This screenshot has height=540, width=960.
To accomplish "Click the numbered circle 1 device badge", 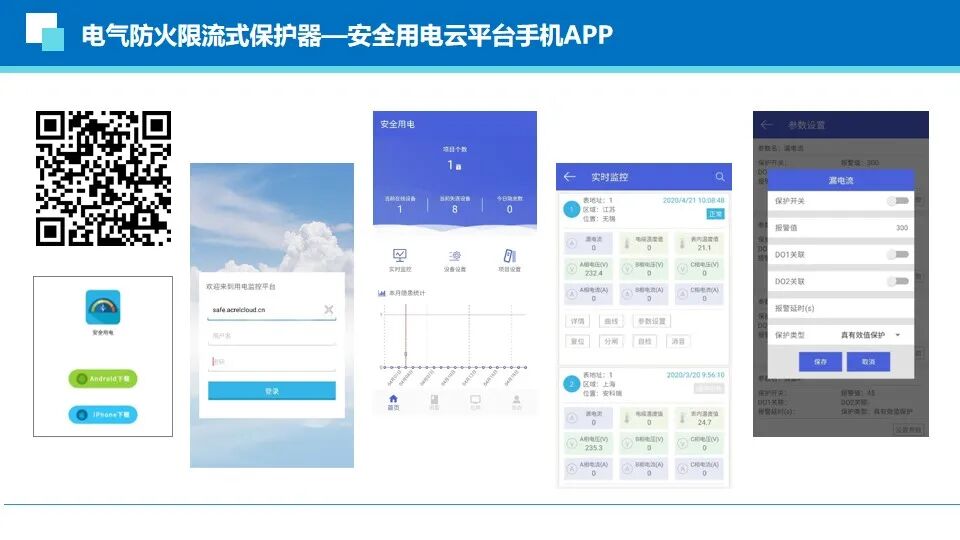I will click(571, 210).
